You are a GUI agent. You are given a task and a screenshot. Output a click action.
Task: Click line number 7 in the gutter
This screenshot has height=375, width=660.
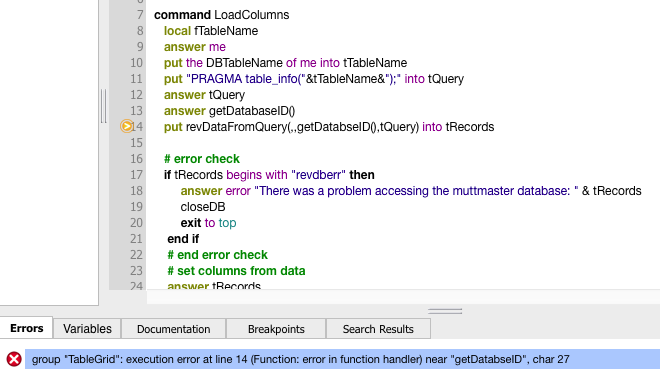(x=140, y=15)
